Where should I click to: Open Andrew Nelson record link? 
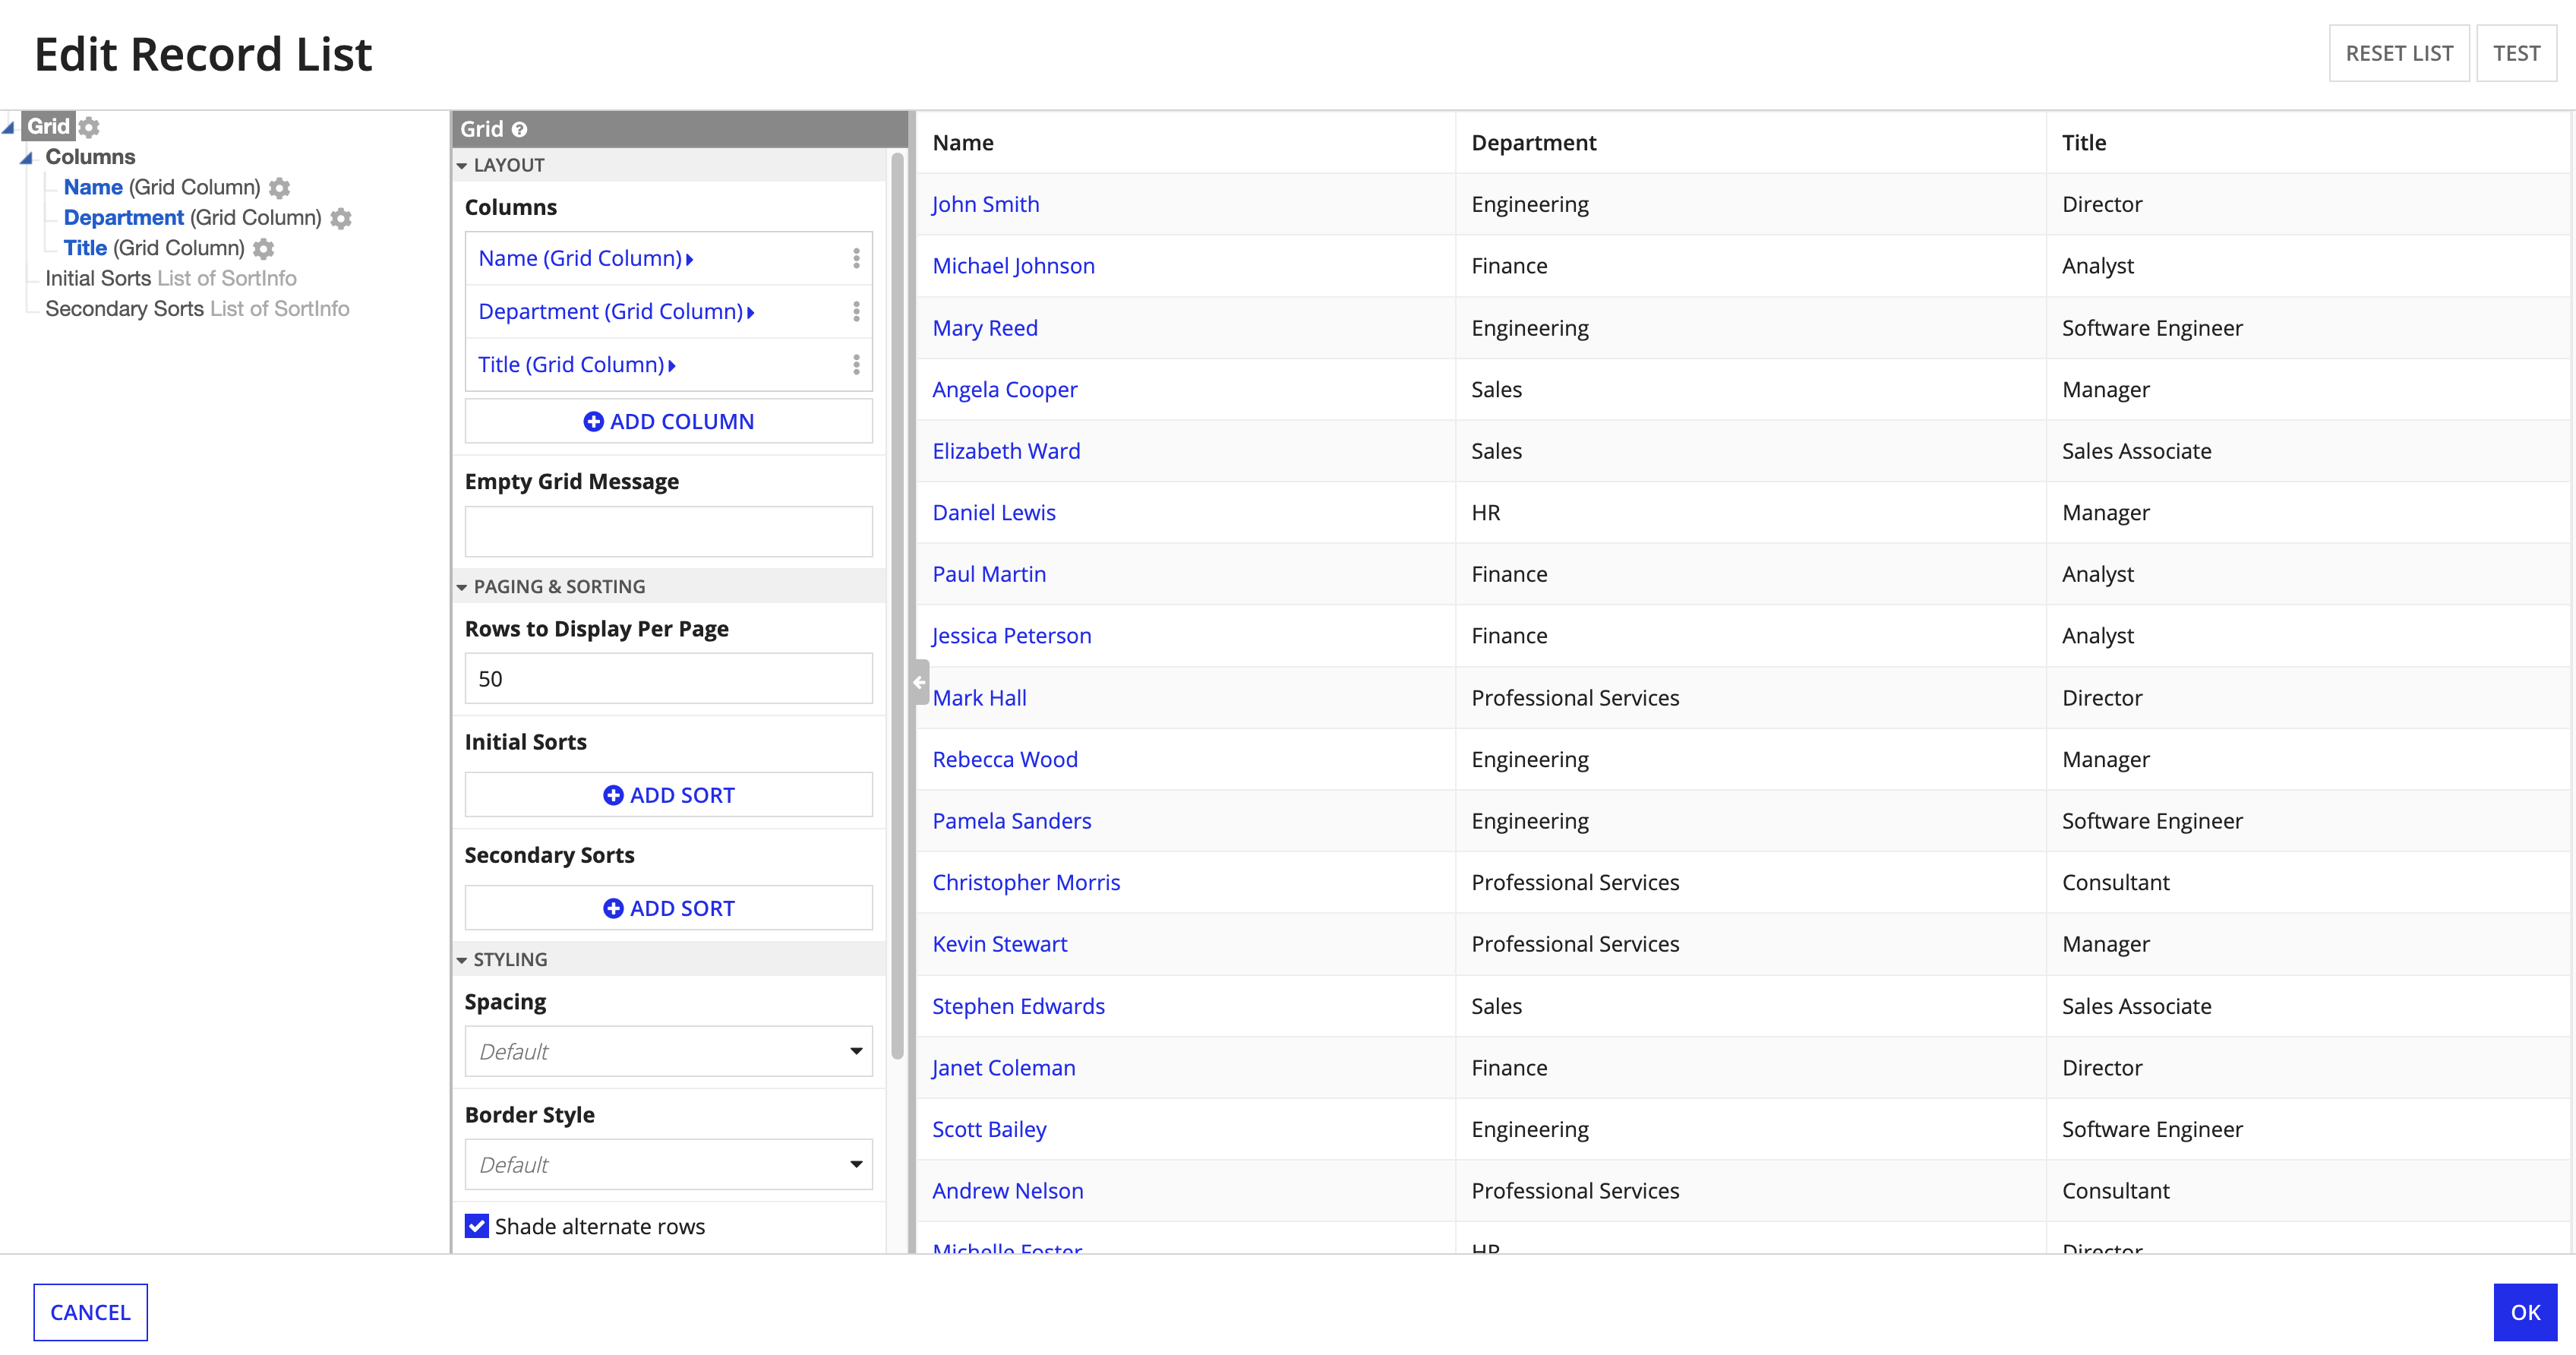click(x=1008, y=1191)
